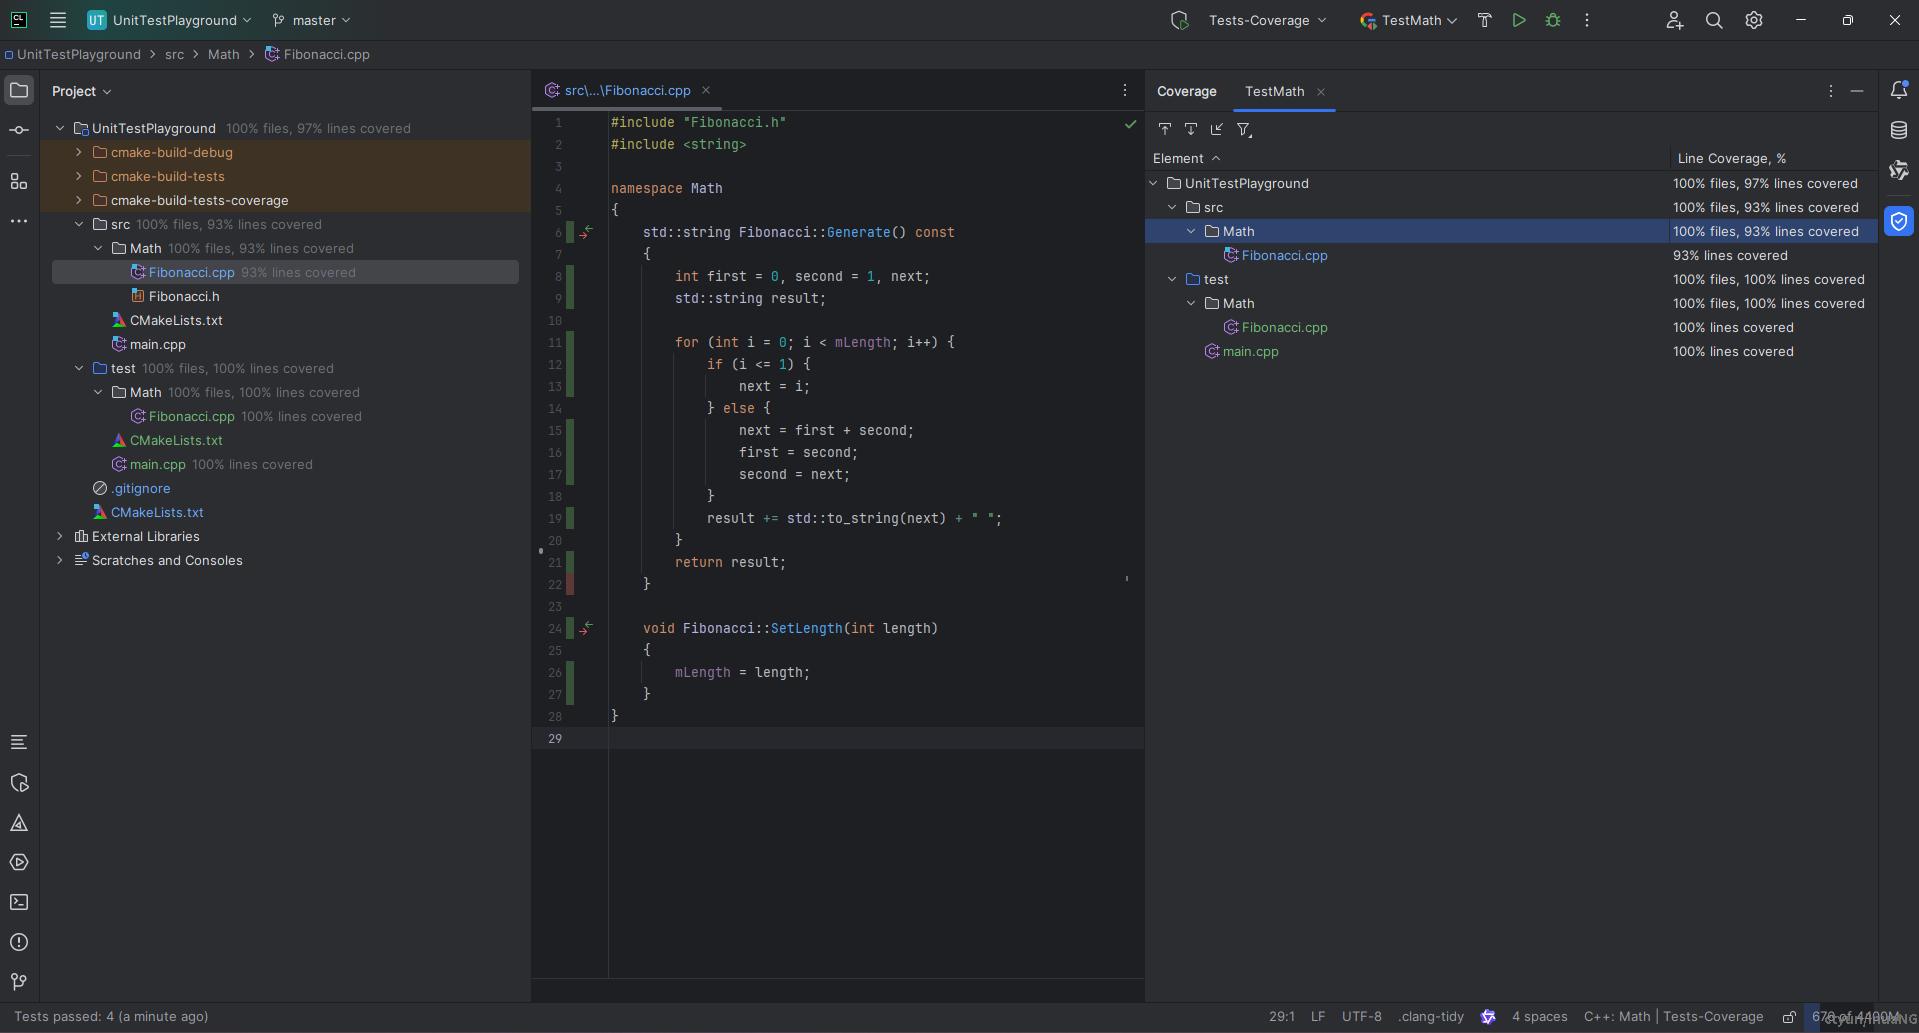This screenshot has height=1033, width=1919.
Task: Show more tool windows ellipsis in left sidebar
Action: click(19, 221)
